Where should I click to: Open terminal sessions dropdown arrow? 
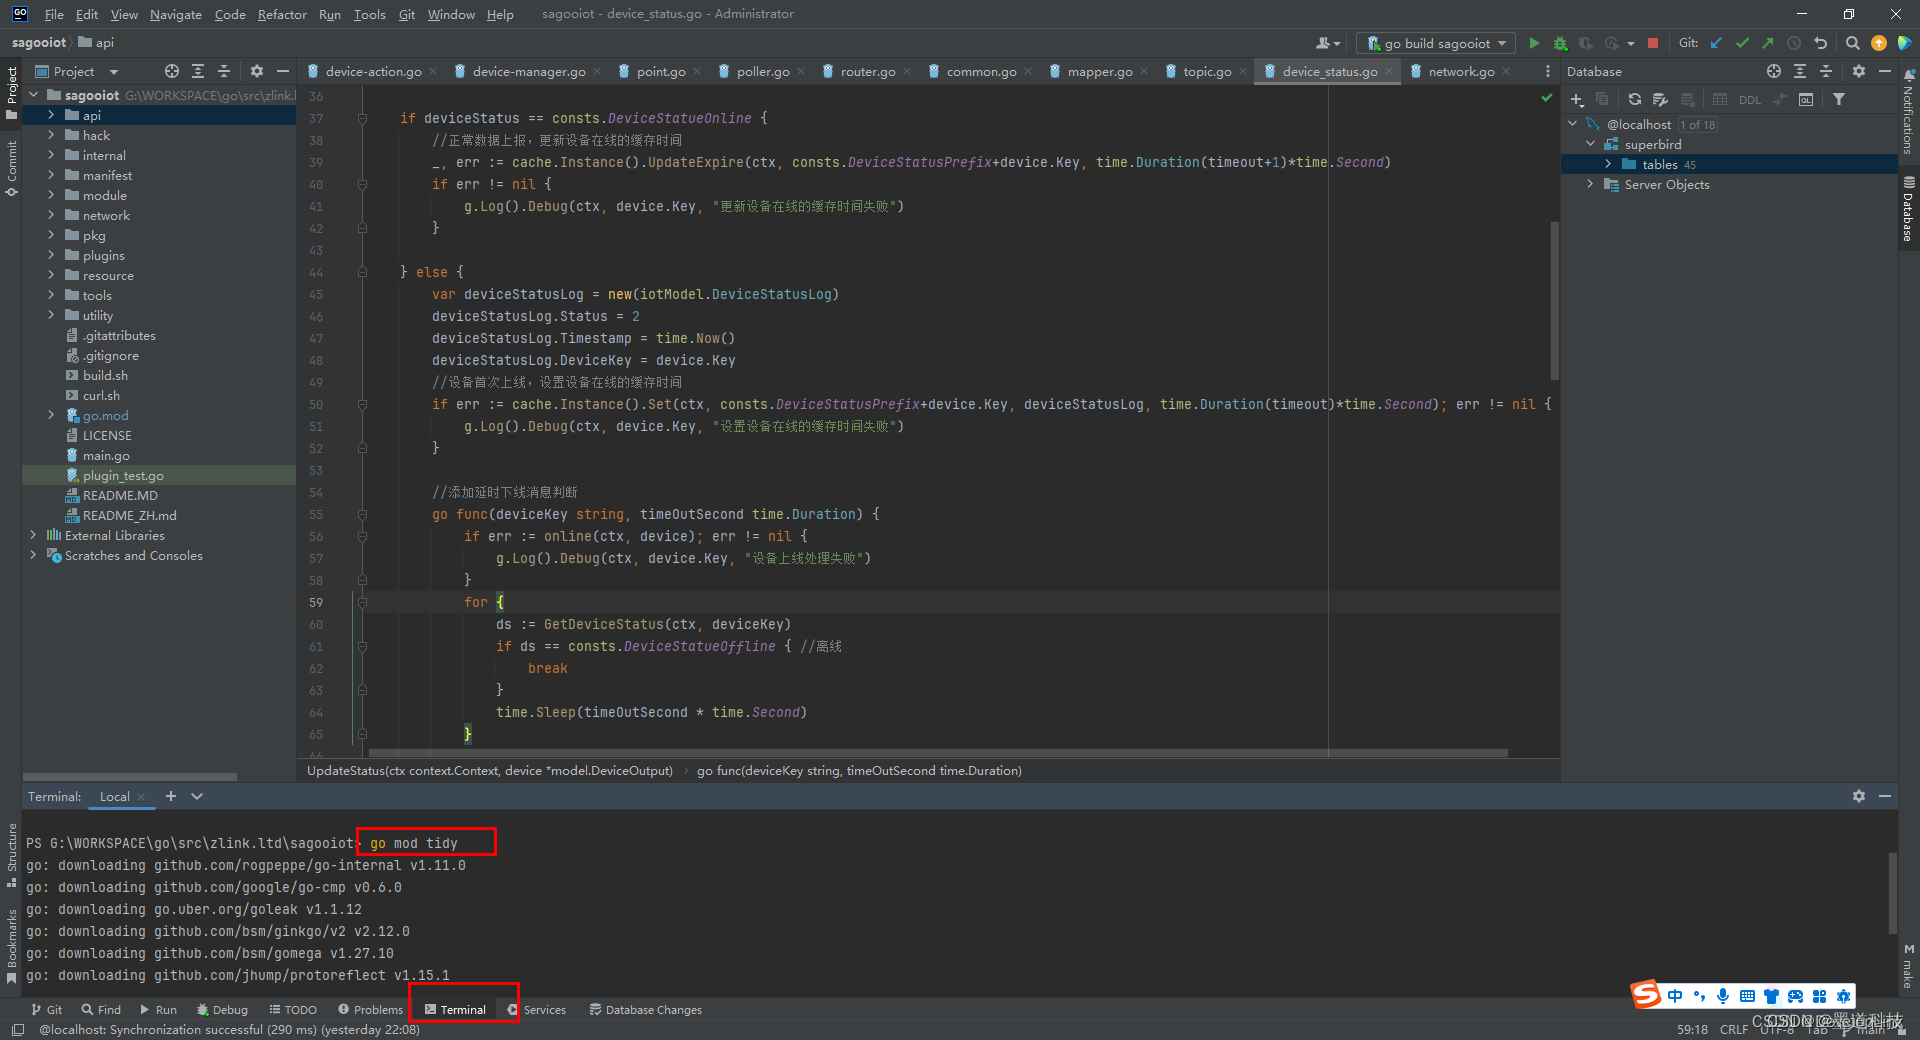tap(197, 796)
